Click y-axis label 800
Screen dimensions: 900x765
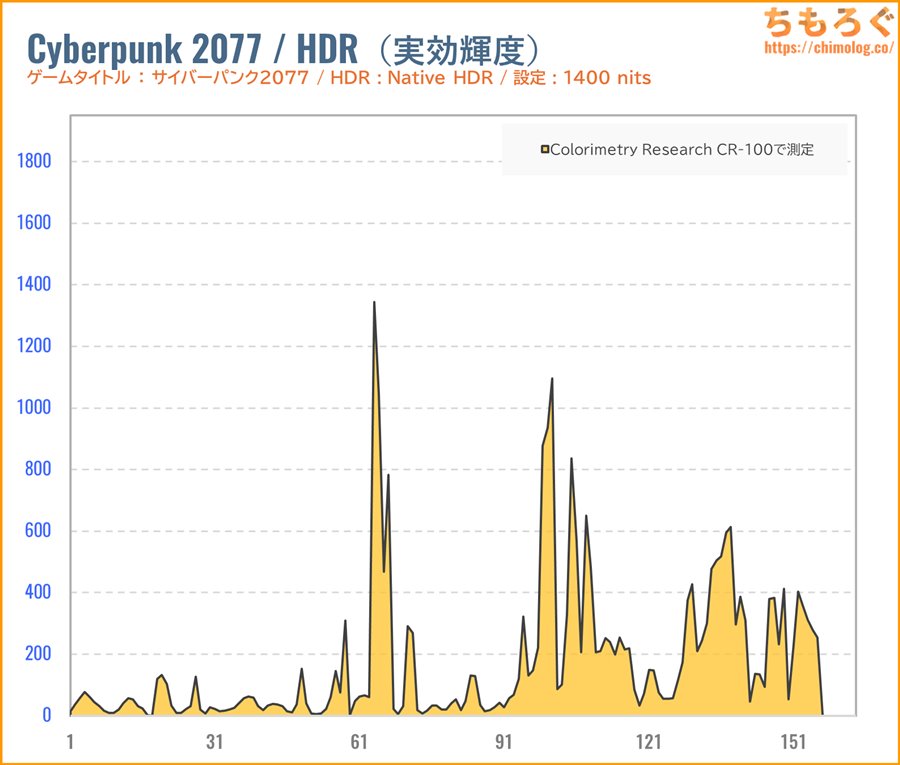pyautogui.click(x=38, y=469)
